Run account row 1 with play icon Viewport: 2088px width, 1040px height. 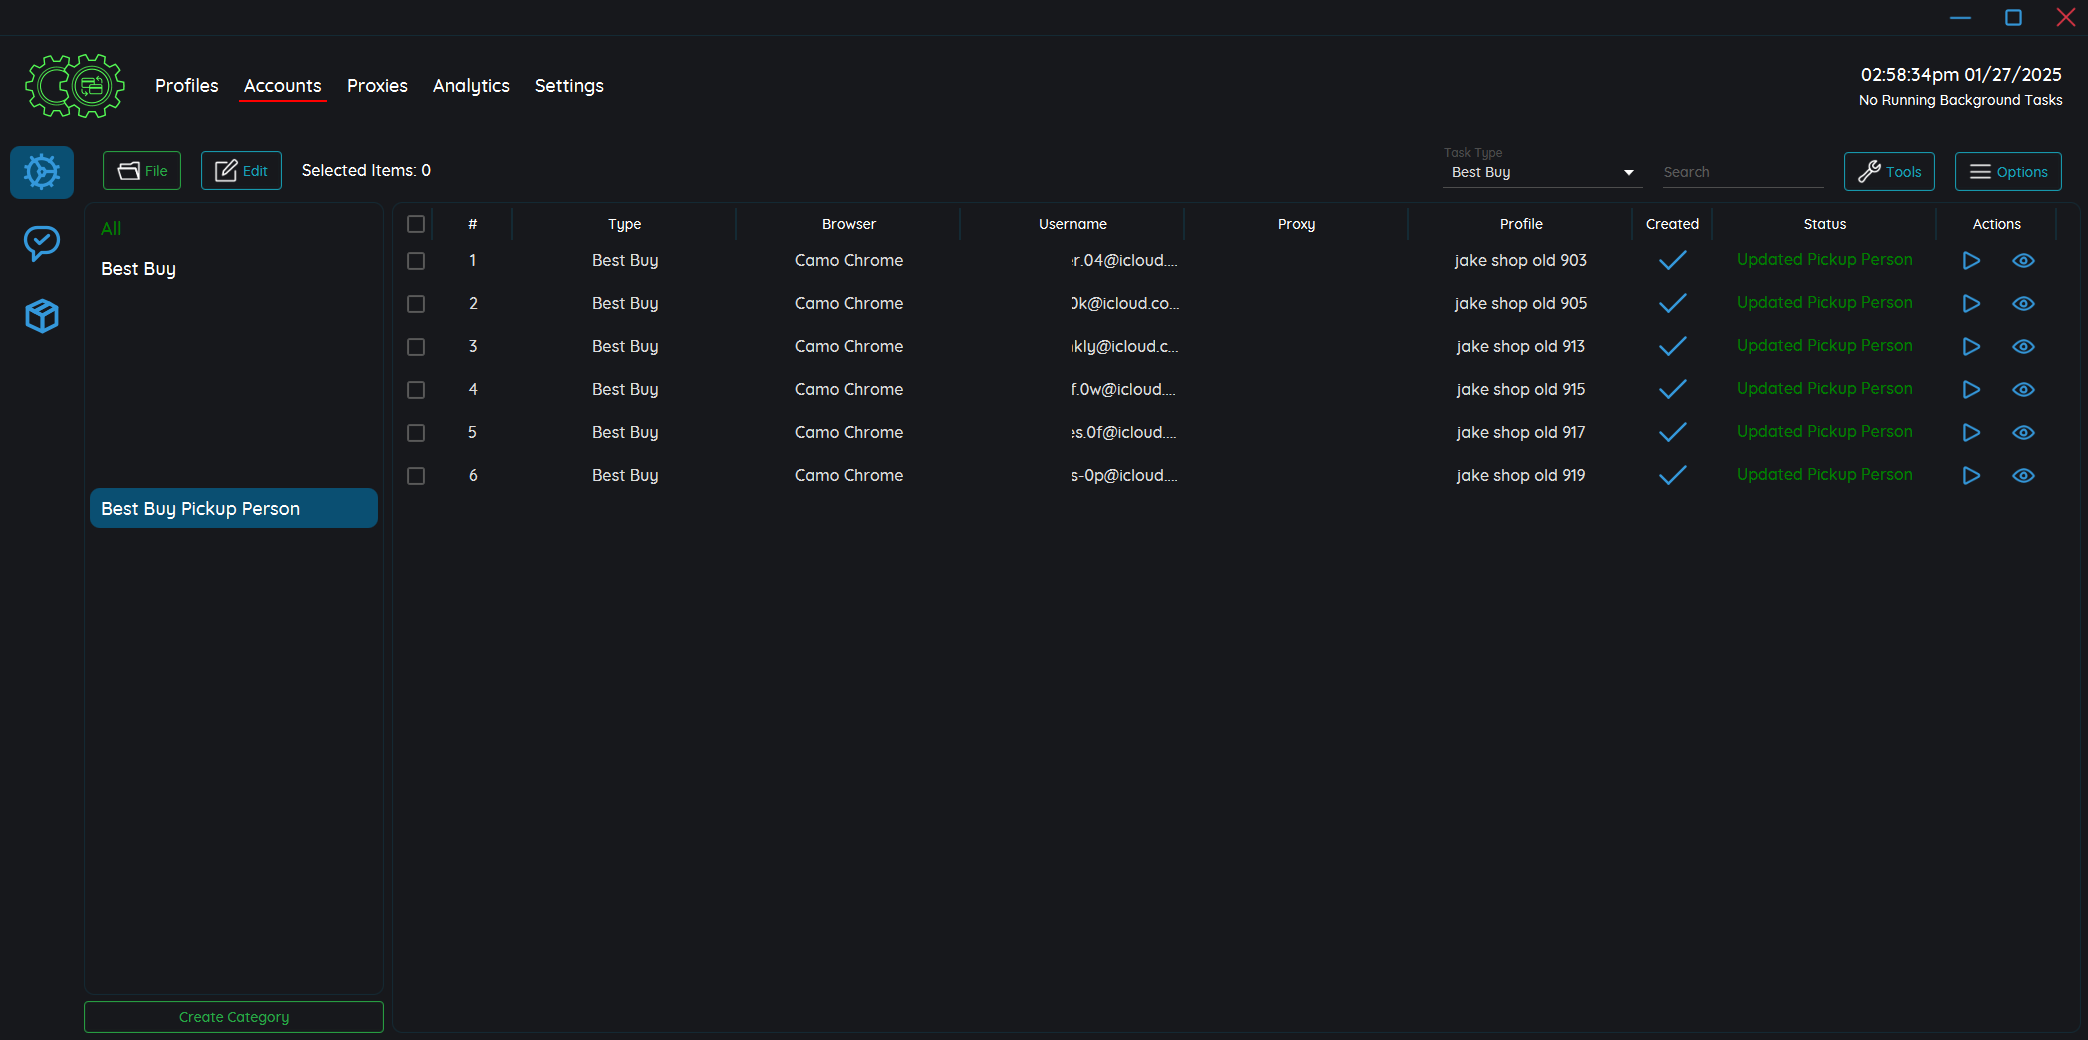point(1971,261)
